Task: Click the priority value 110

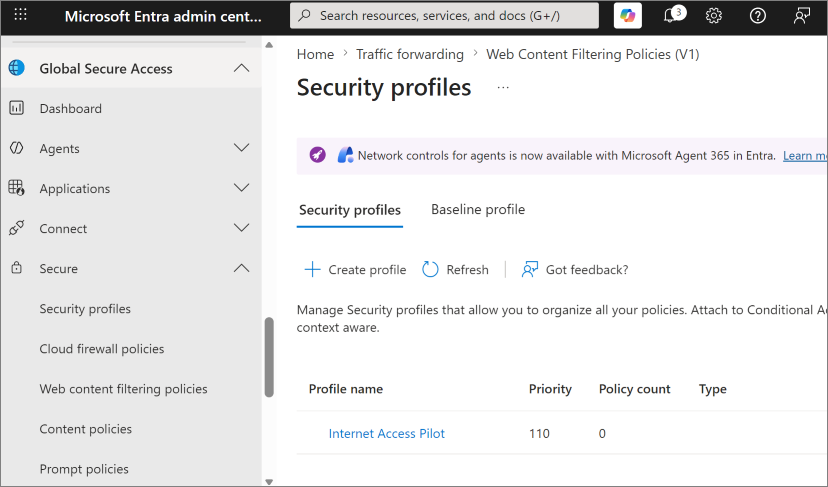Action: tap(539, 434)
